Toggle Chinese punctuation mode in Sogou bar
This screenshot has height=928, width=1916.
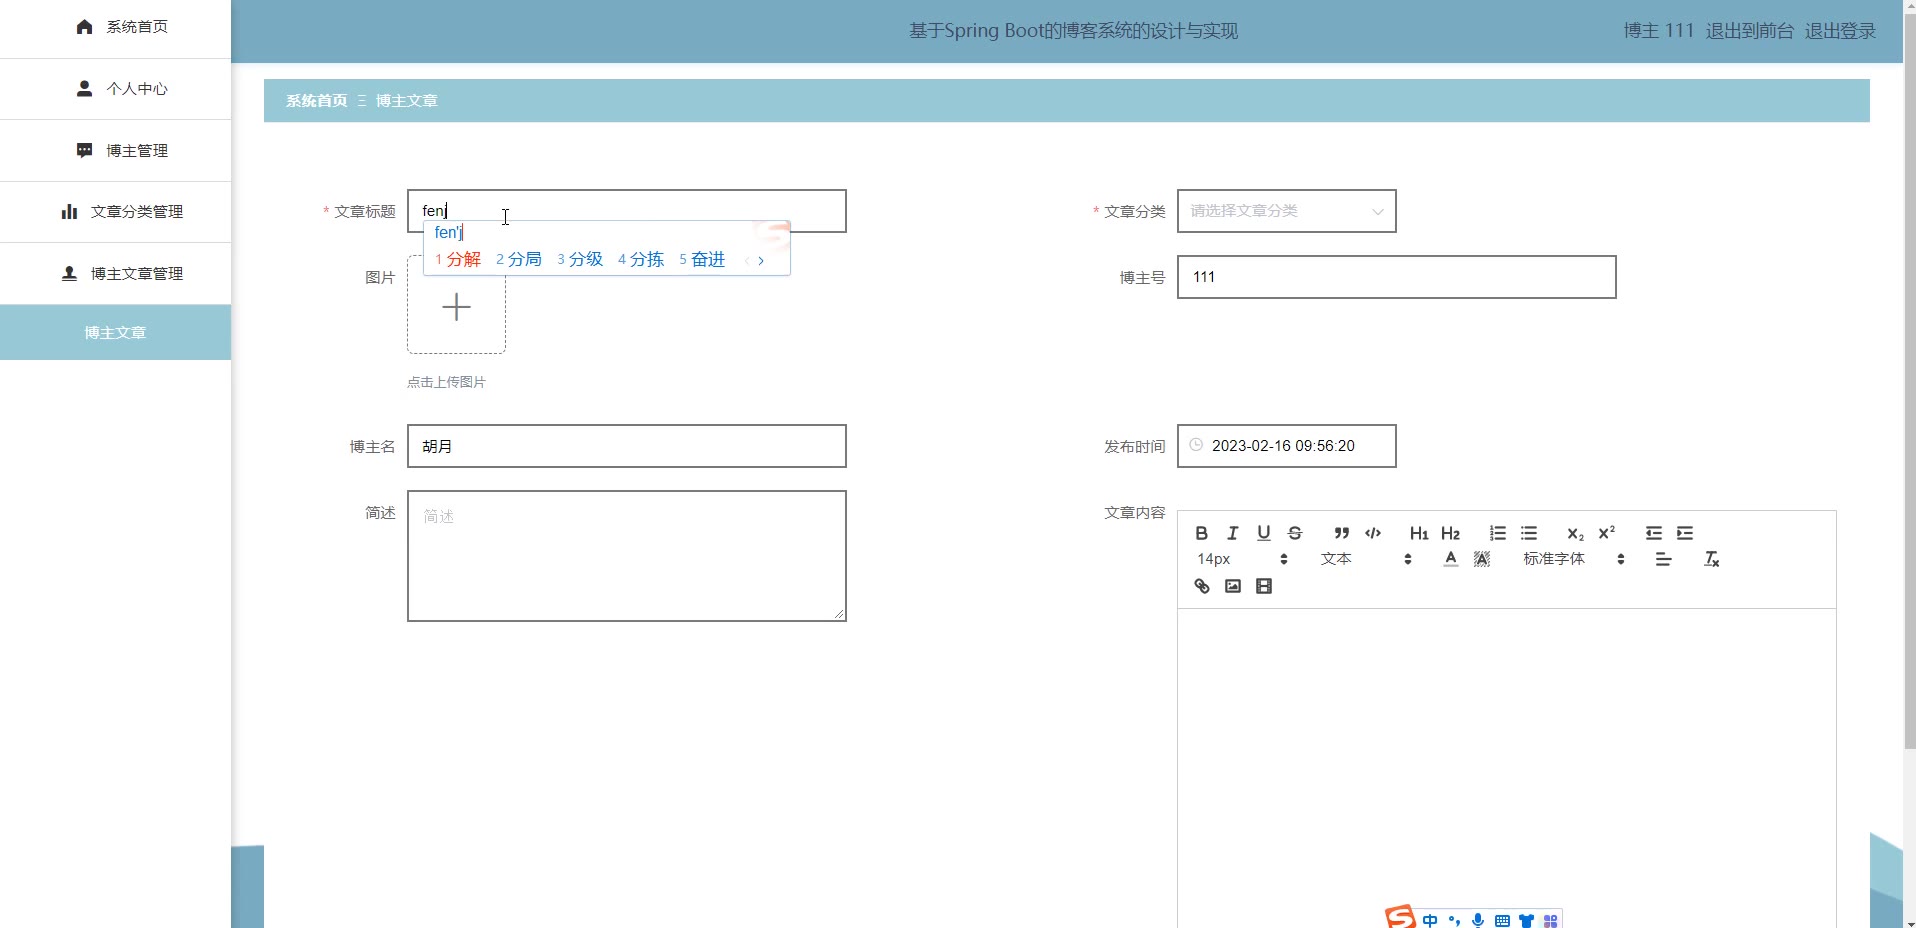(x=1454, y=920)
